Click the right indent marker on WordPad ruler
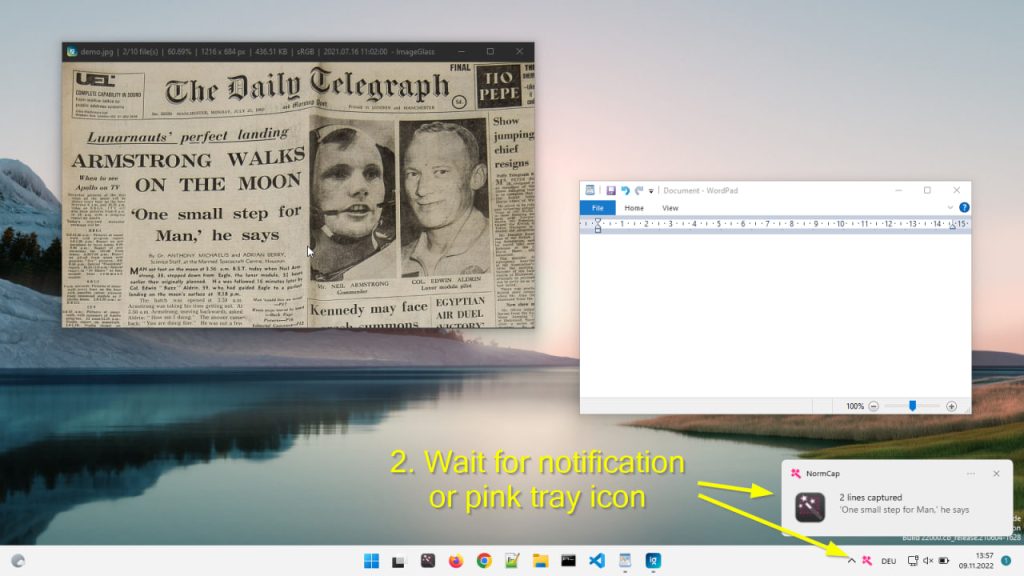The height and width of the screenshot is (576, 1024). click(952, 226)
